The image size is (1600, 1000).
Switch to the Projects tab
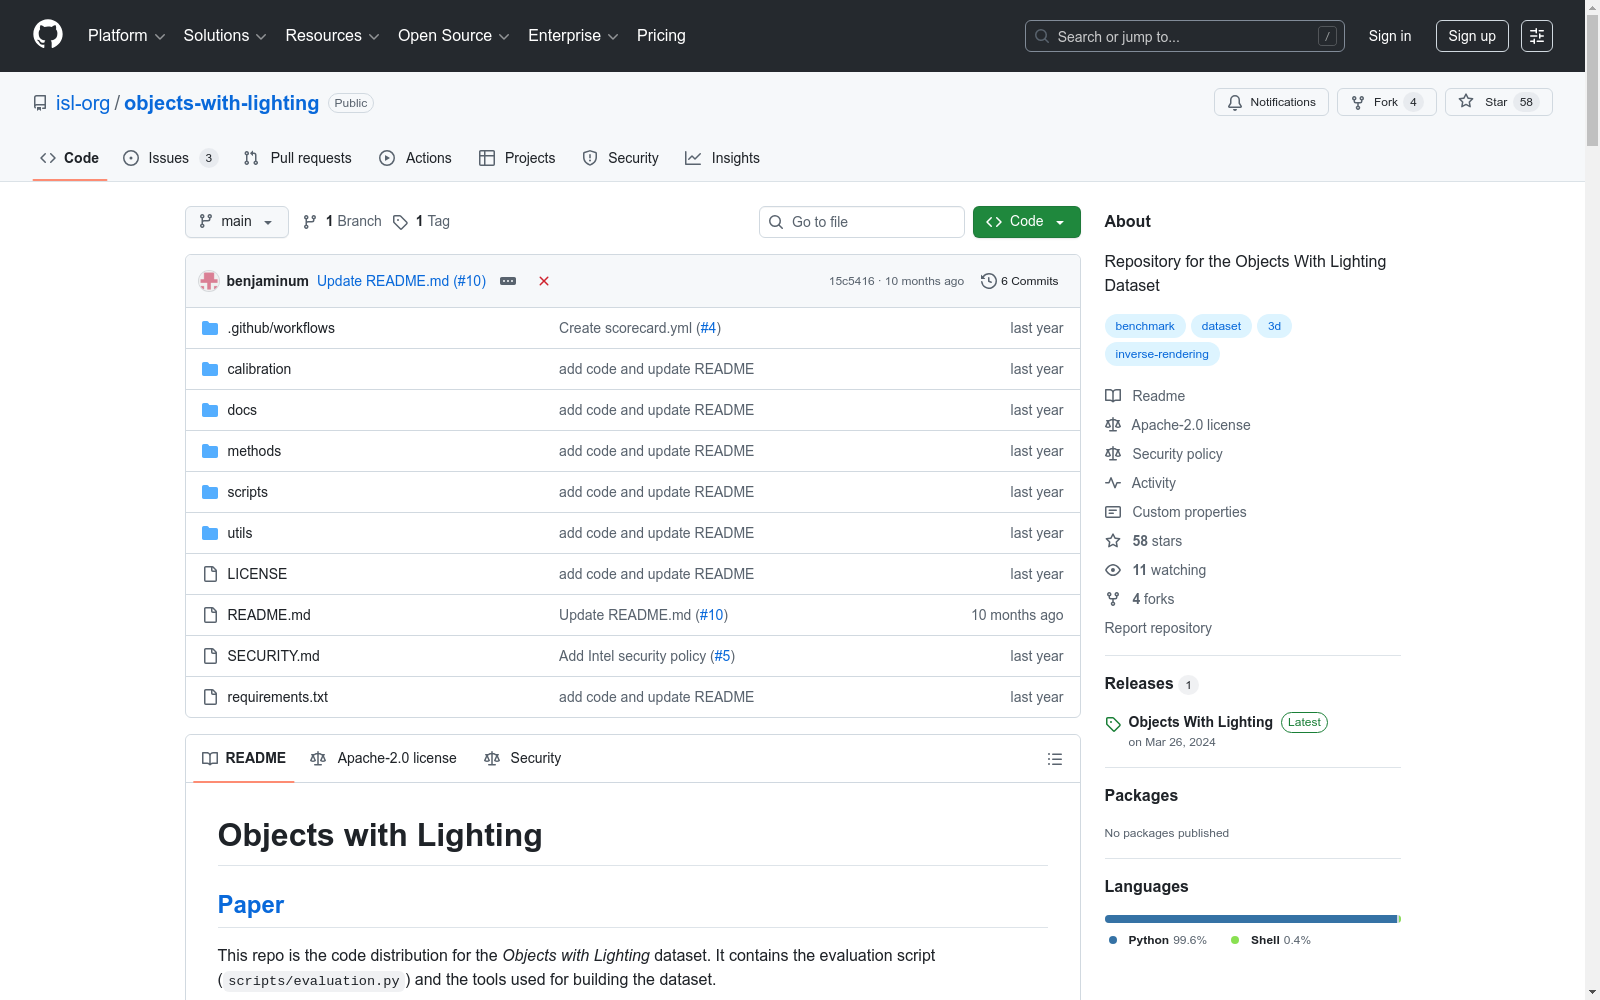[x=517, y=158]
